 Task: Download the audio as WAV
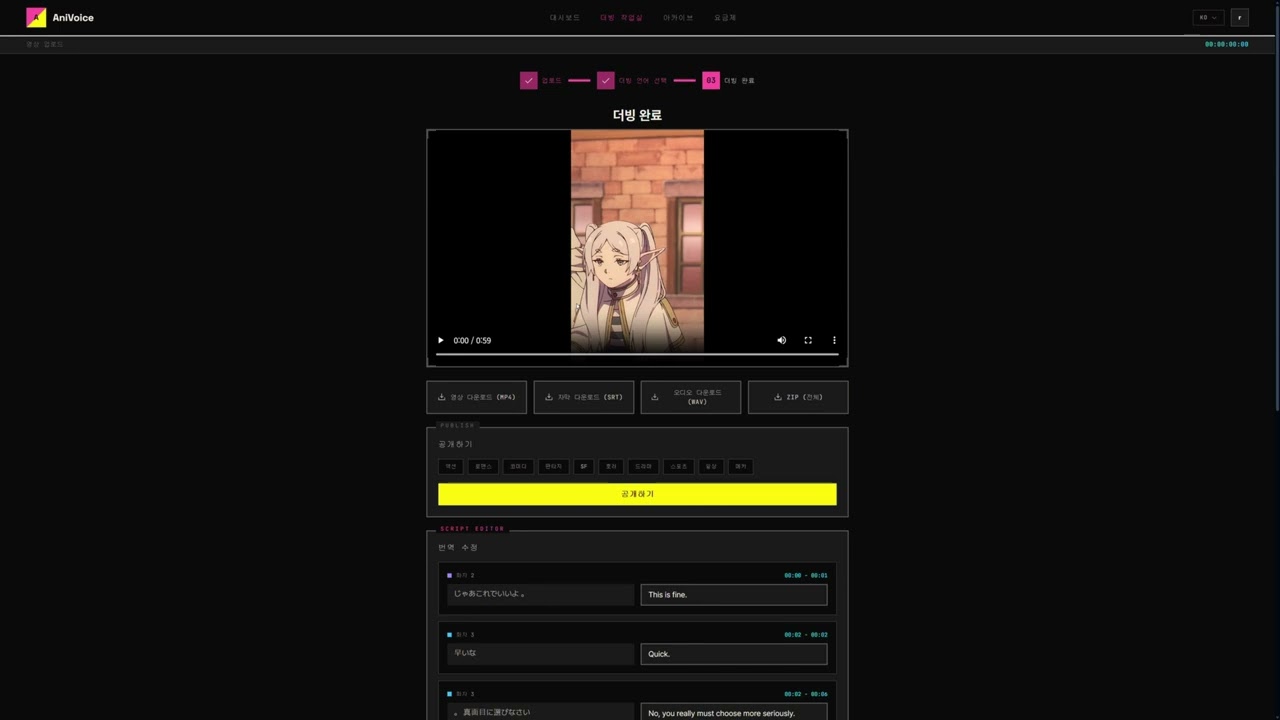(x=690, y=397)
